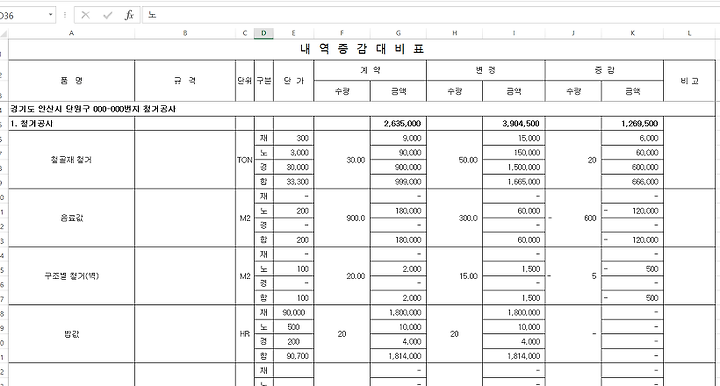
Task: Select the amount cell 900,000
Action: 398,167
